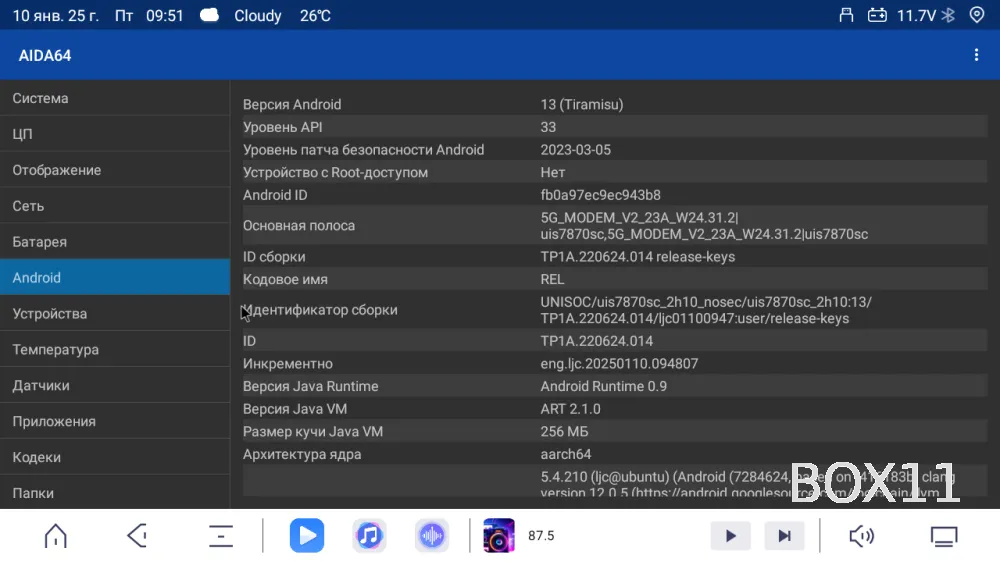Open the Отображение section
The width and height of the screenshot is (1000, 562).
(x=115, y=170)
